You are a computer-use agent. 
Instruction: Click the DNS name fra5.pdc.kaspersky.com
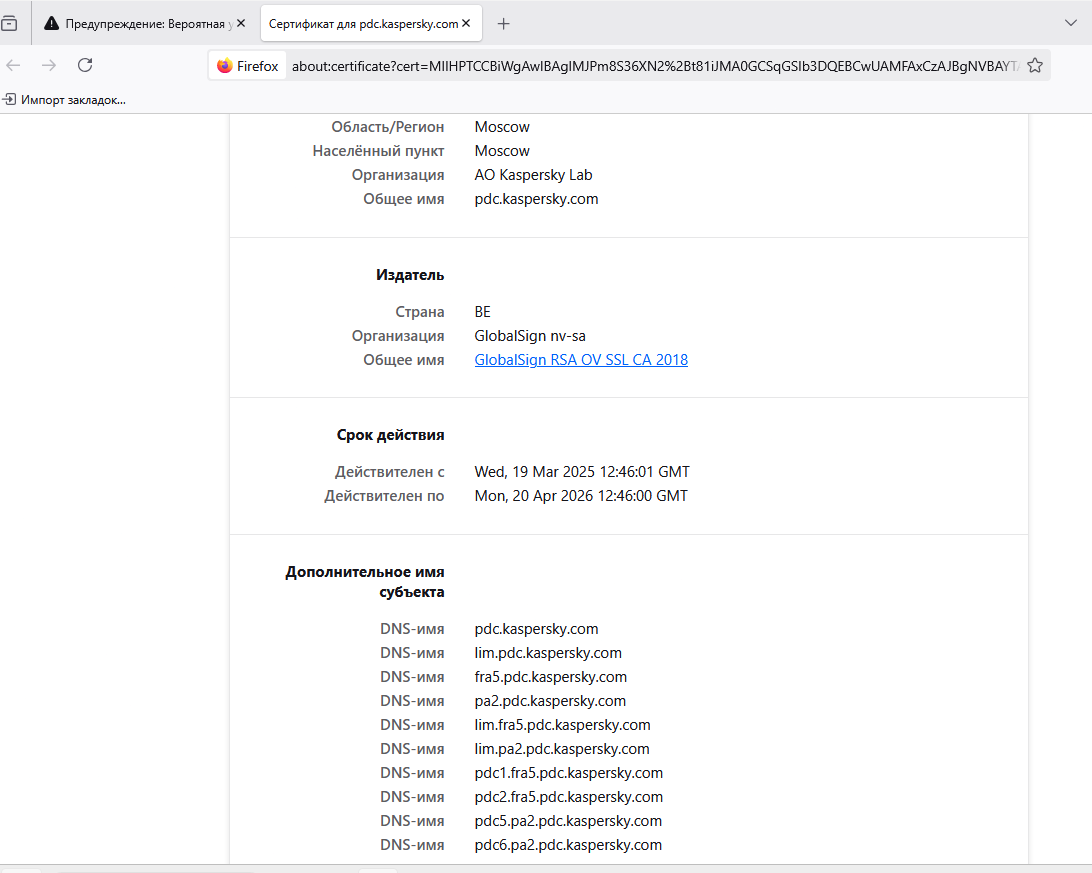[x=551, y=677]
